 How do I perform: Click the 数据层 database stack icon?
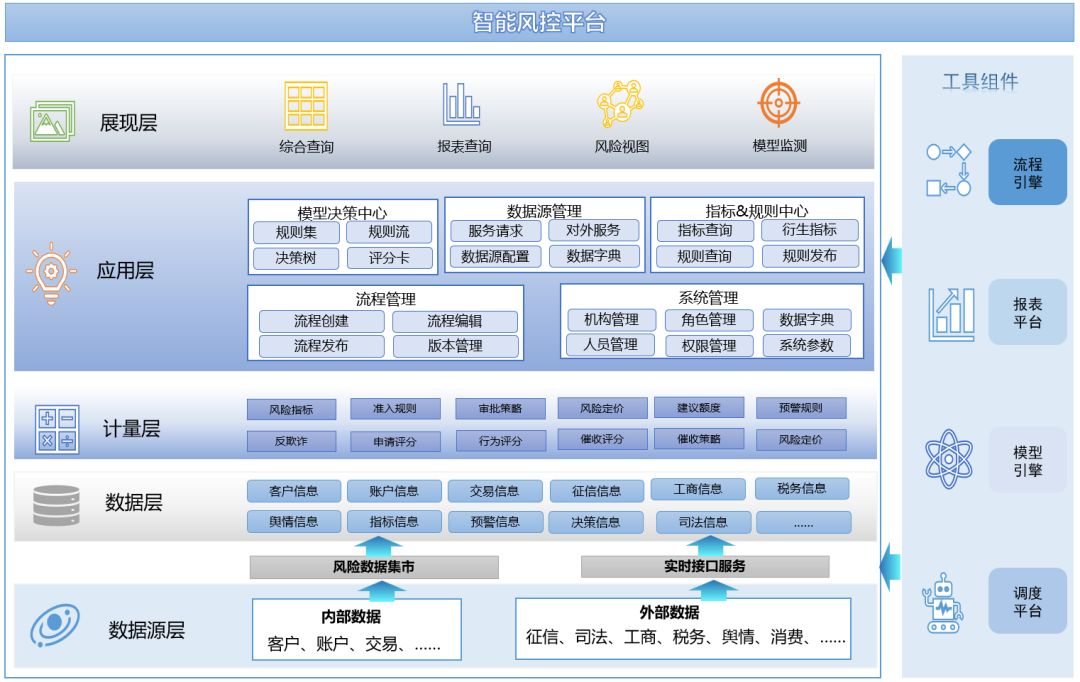pos(56,505)
